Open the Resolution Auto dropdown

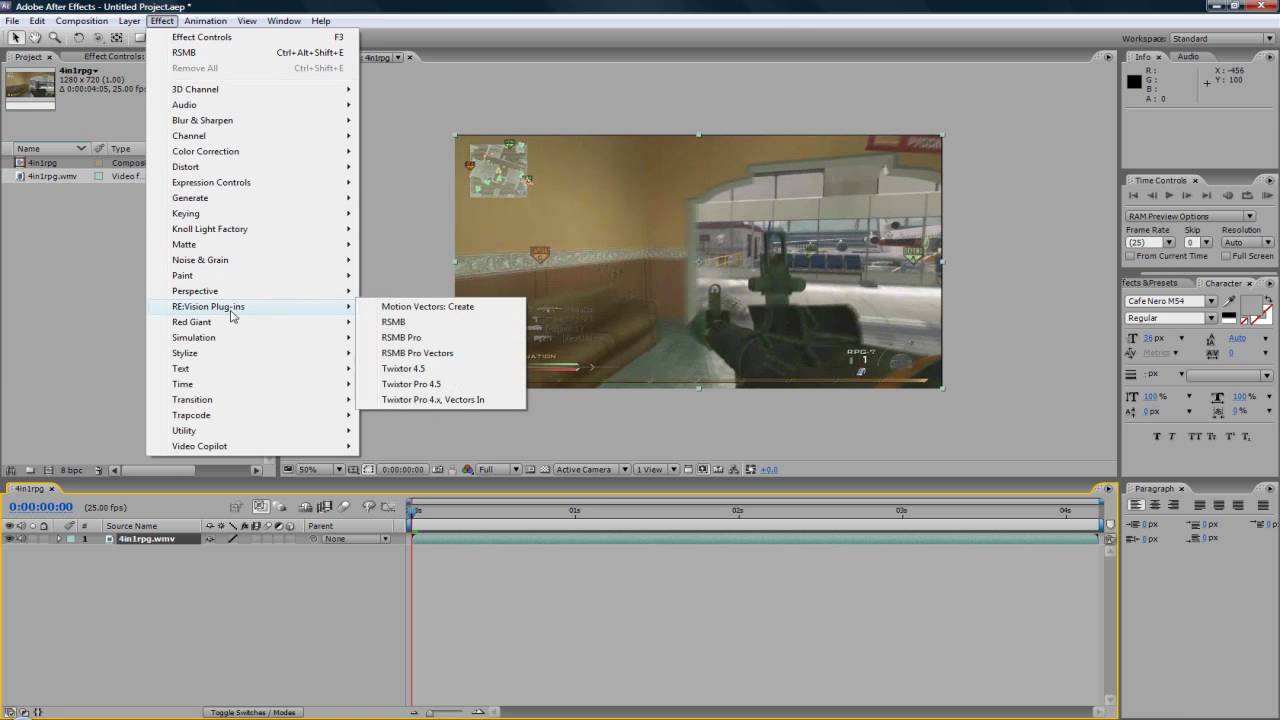[1248, 242]
